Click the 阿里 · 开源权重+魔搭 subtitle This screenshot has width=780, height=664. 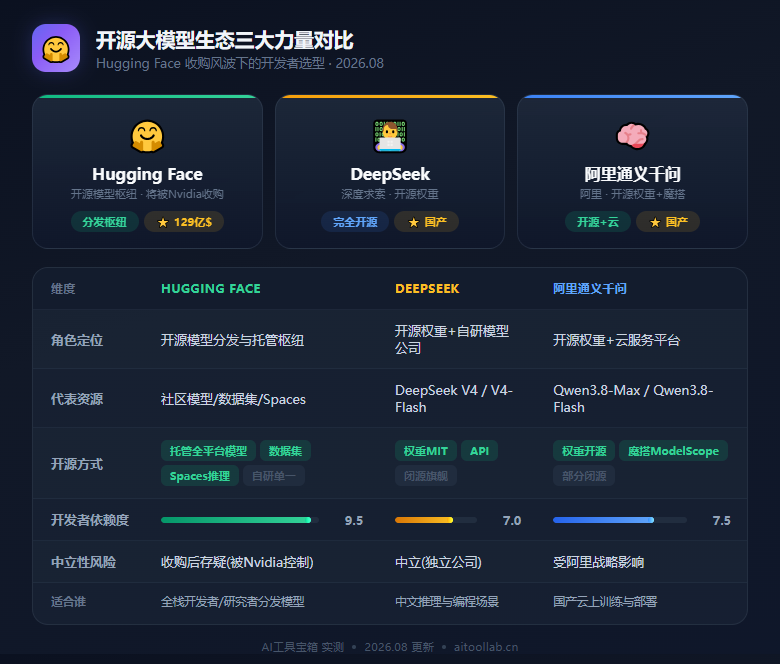click(x=632, y=194)
